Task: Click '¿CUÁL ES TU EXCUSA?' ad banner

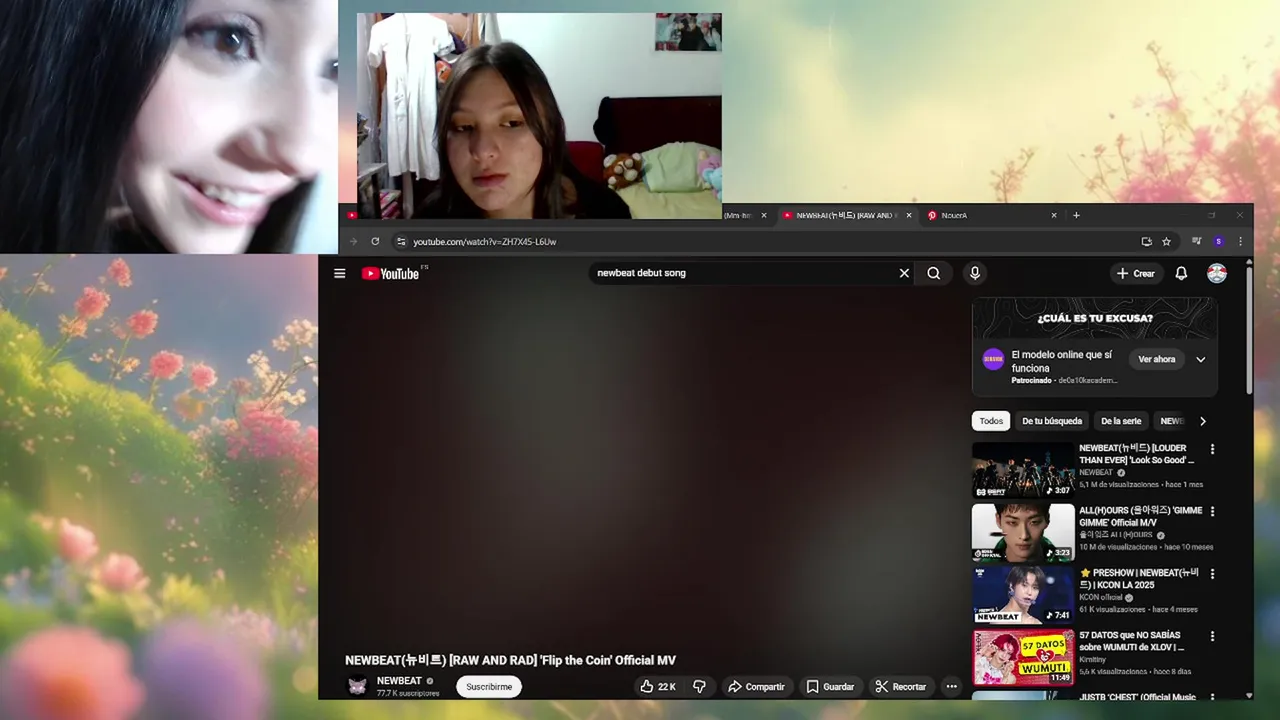Action: [1094, 318]
